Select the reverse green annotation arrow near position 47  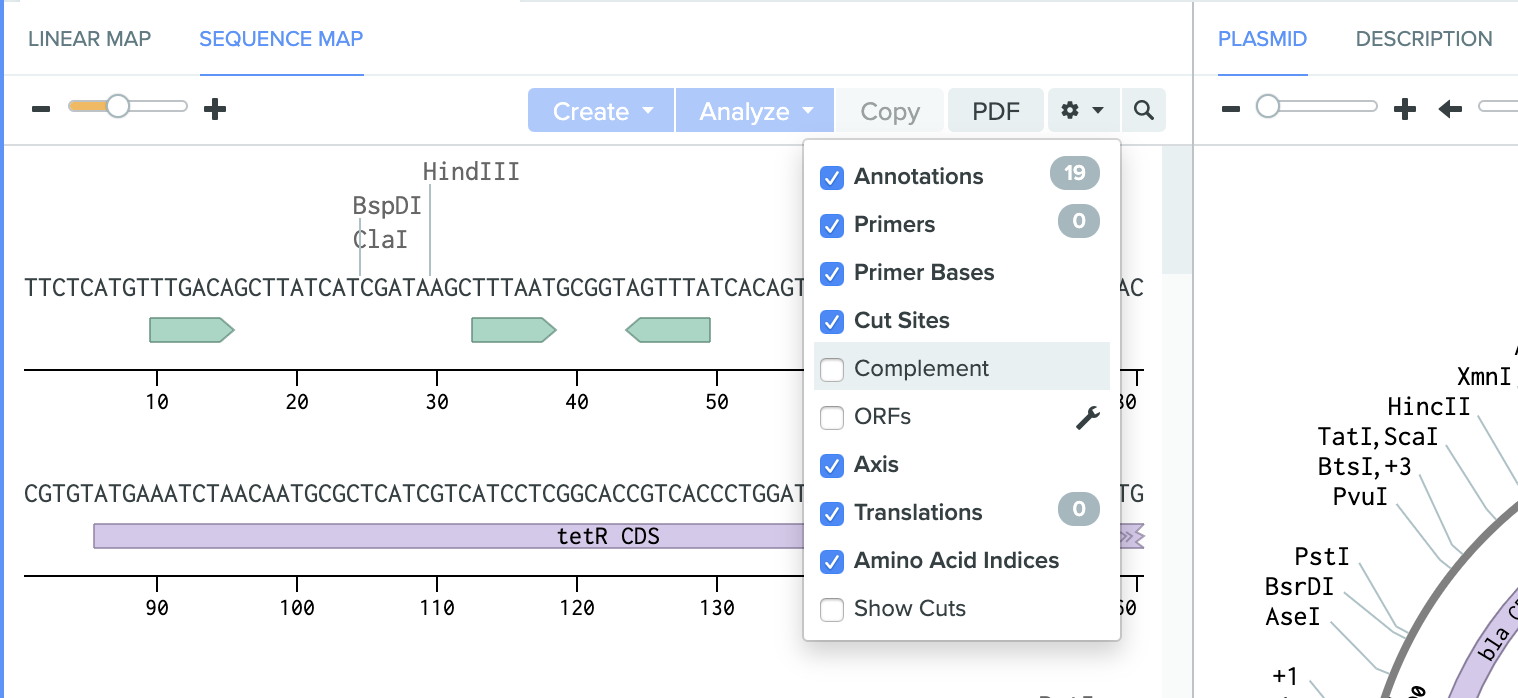668,330
